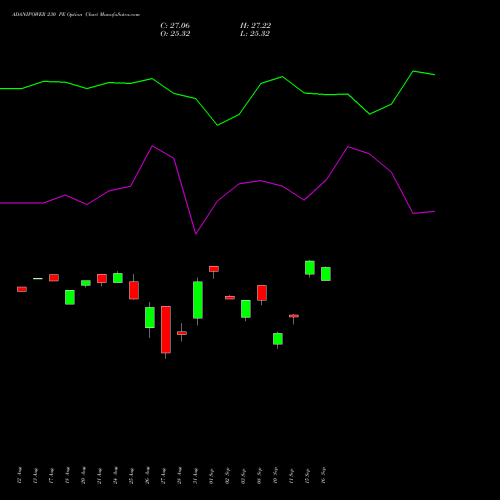Click the green candle above 26 Aug
The image size is (500, 500).
[150, 317]
